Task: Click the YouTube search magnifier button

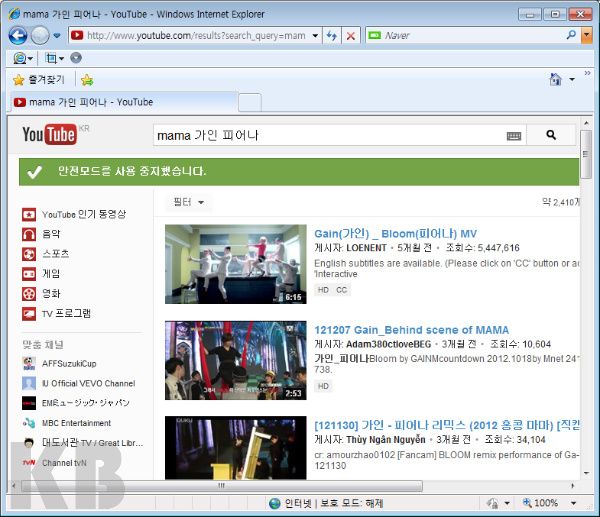Action: (551, 135)
